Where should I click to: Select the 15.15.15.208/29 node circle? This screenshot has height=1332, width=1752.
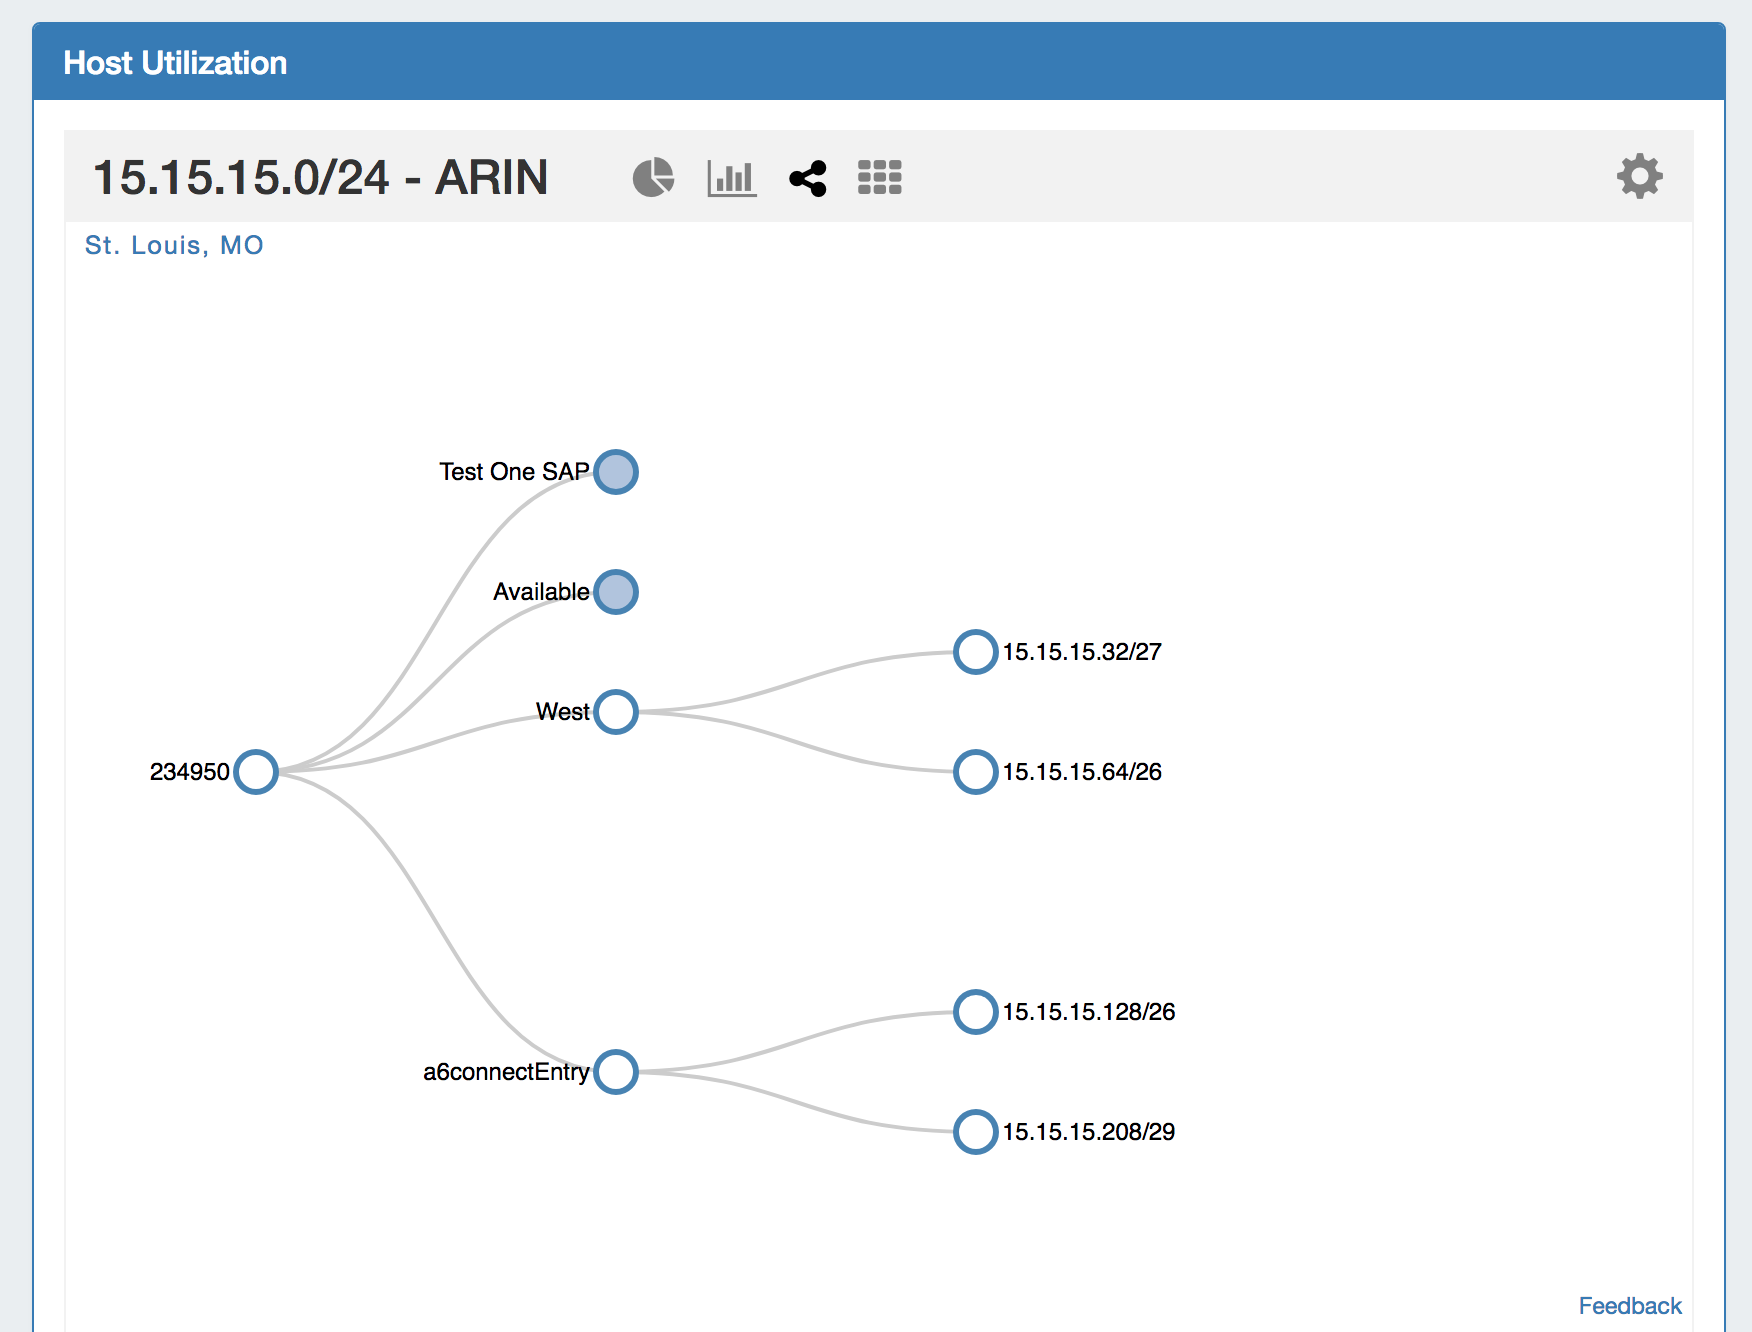click(x=975, y=1132)
